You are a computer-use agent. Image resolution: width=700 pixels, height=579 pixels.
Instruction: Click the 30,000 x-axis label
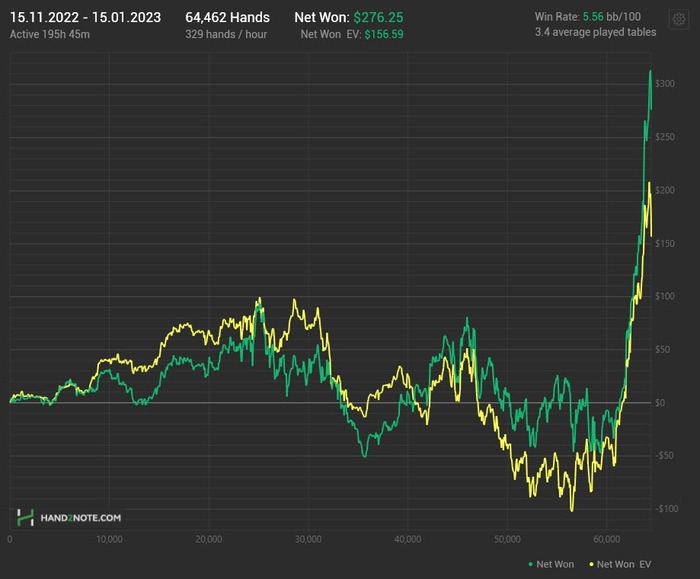[308, 539]
